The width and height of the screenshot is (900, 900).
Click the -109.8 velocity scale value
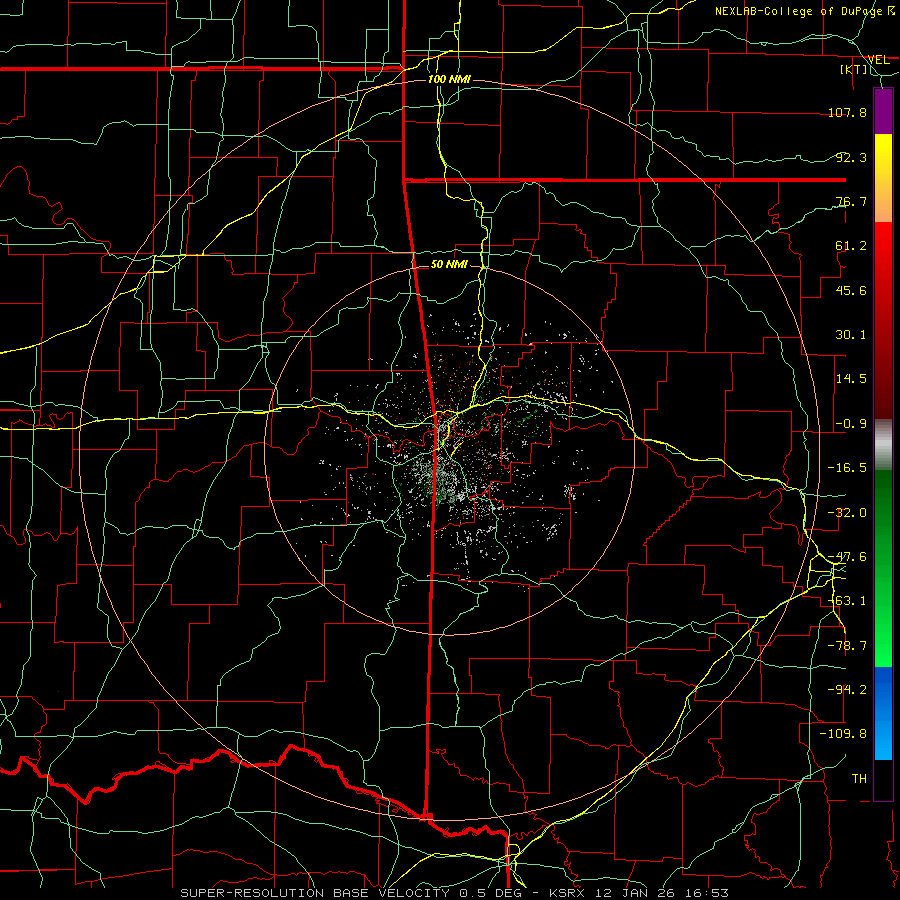844,734
